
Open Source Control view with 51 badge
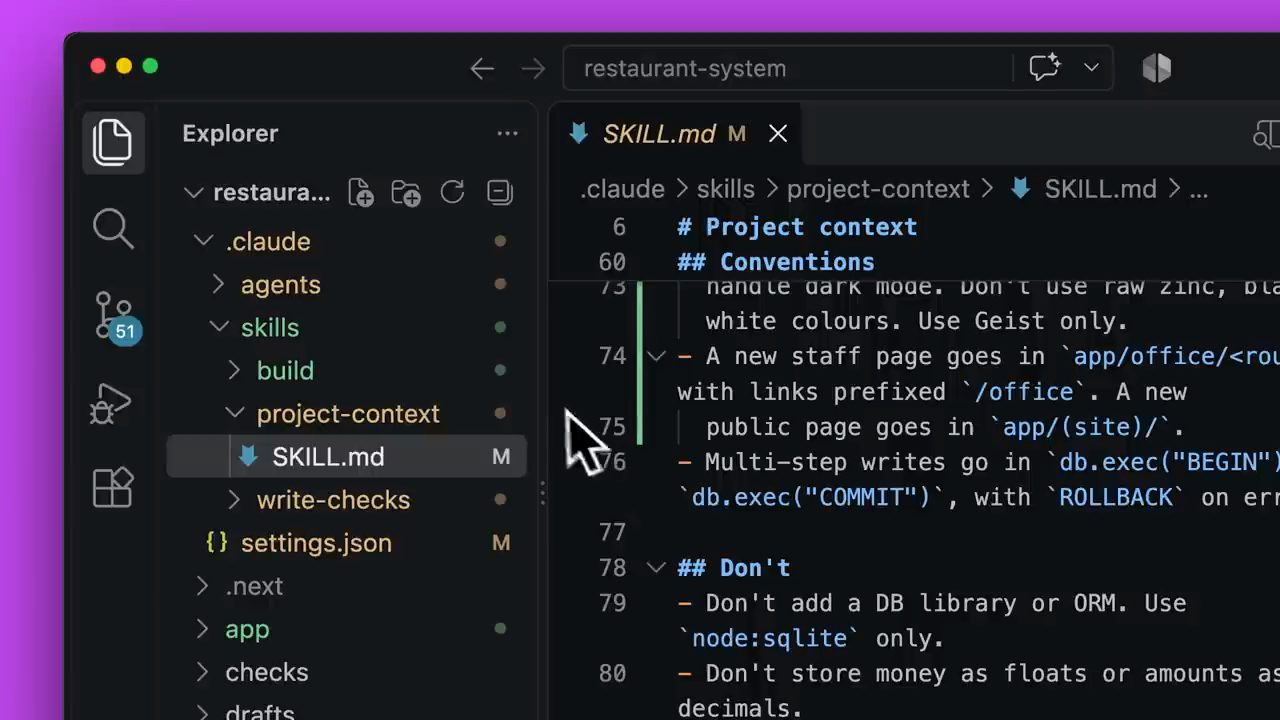click(x=114, y=316)
